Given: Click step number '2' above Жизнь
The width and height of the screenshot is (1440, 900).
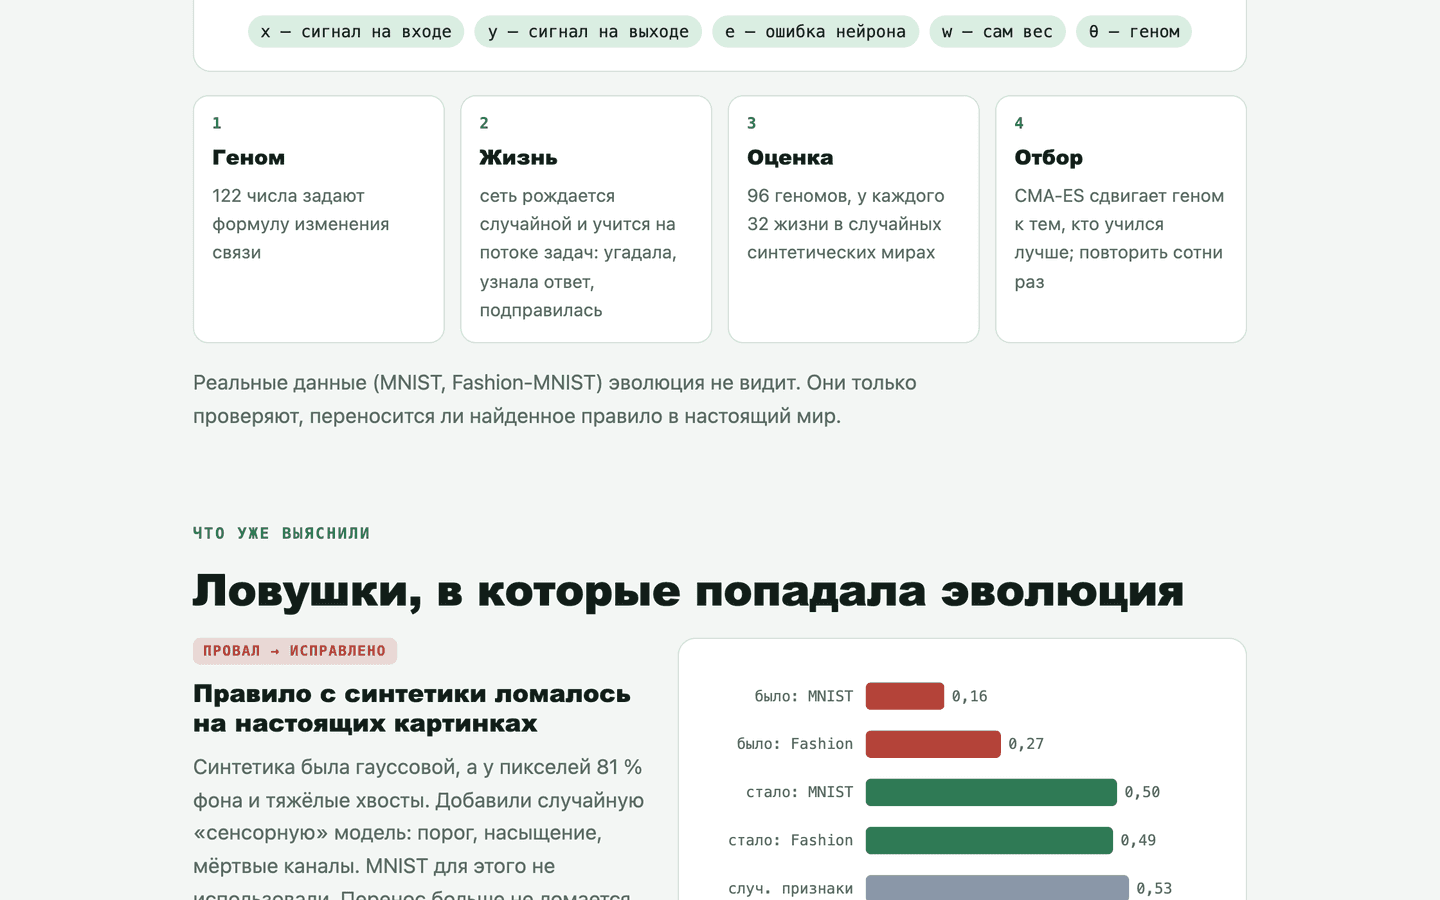Looking at the screenshot, I should click(x=484, y=123).
